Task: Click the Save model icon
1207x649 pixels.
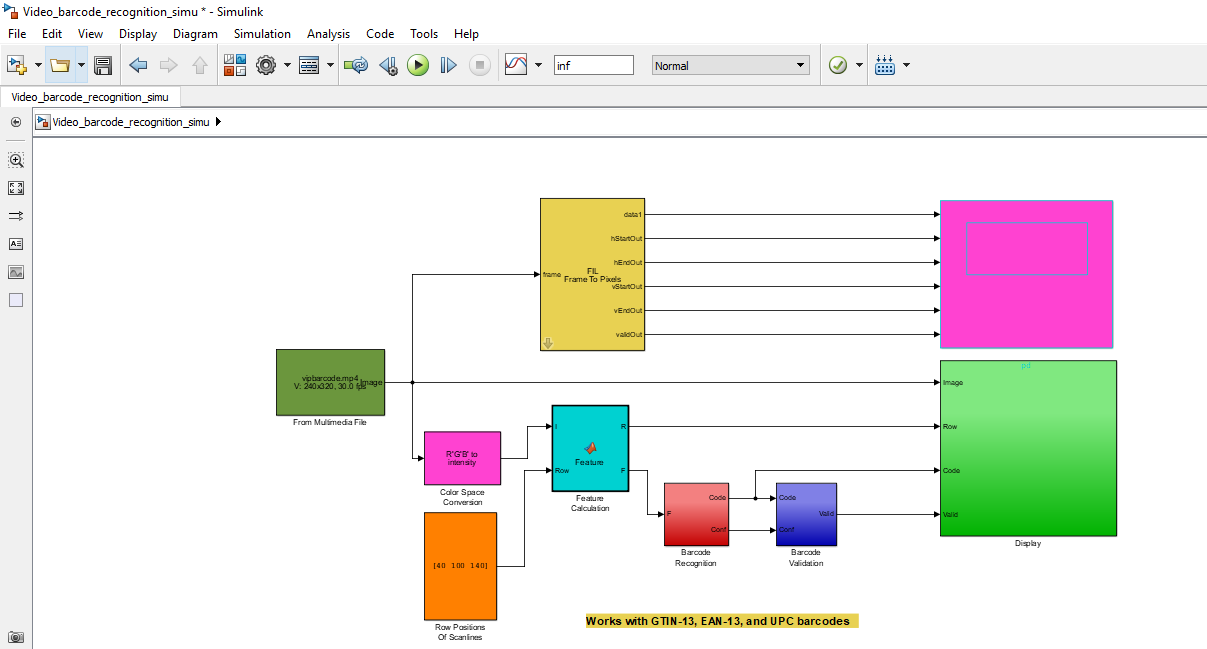Action: (x=102, y=66)
